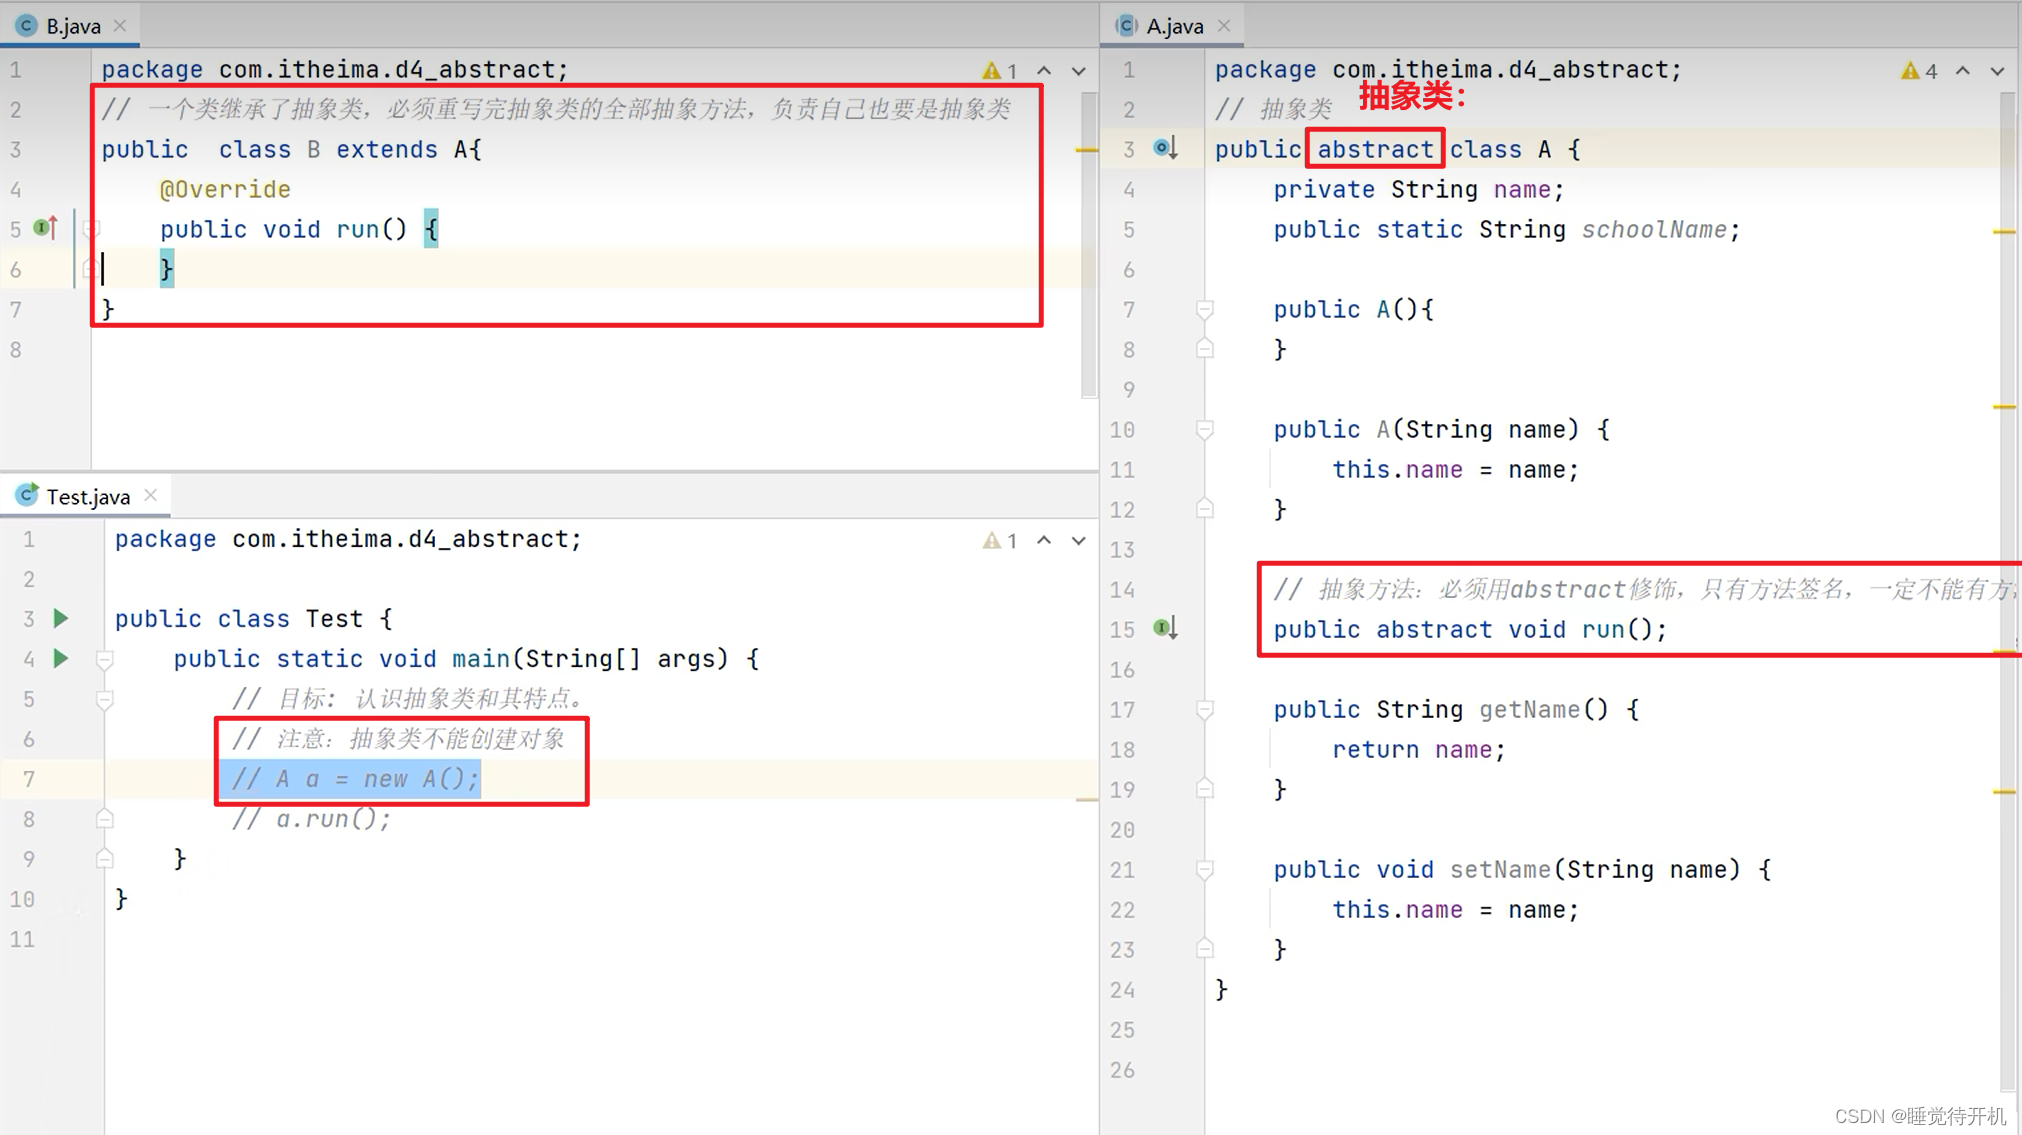
Task: Click the abstract keyword in class A declaration
Action: 1374,149
